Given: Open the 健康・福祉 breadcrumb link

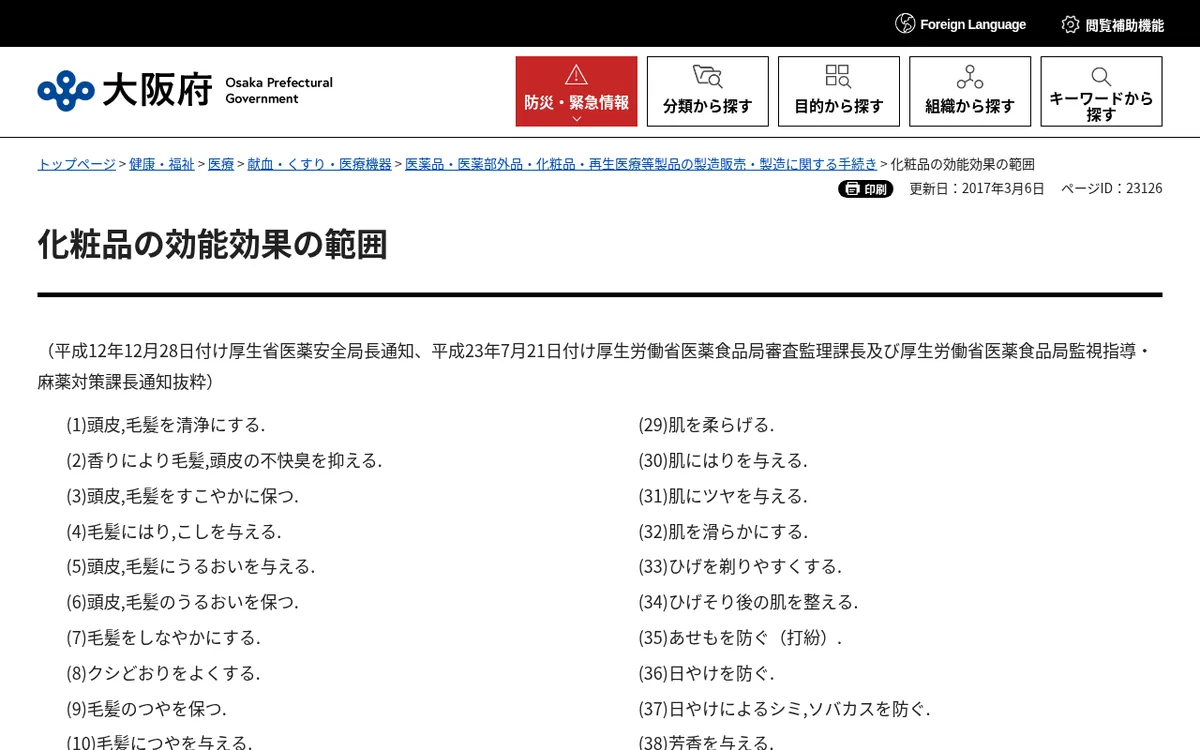Looking at the screenshot, I should click(162, 164).
